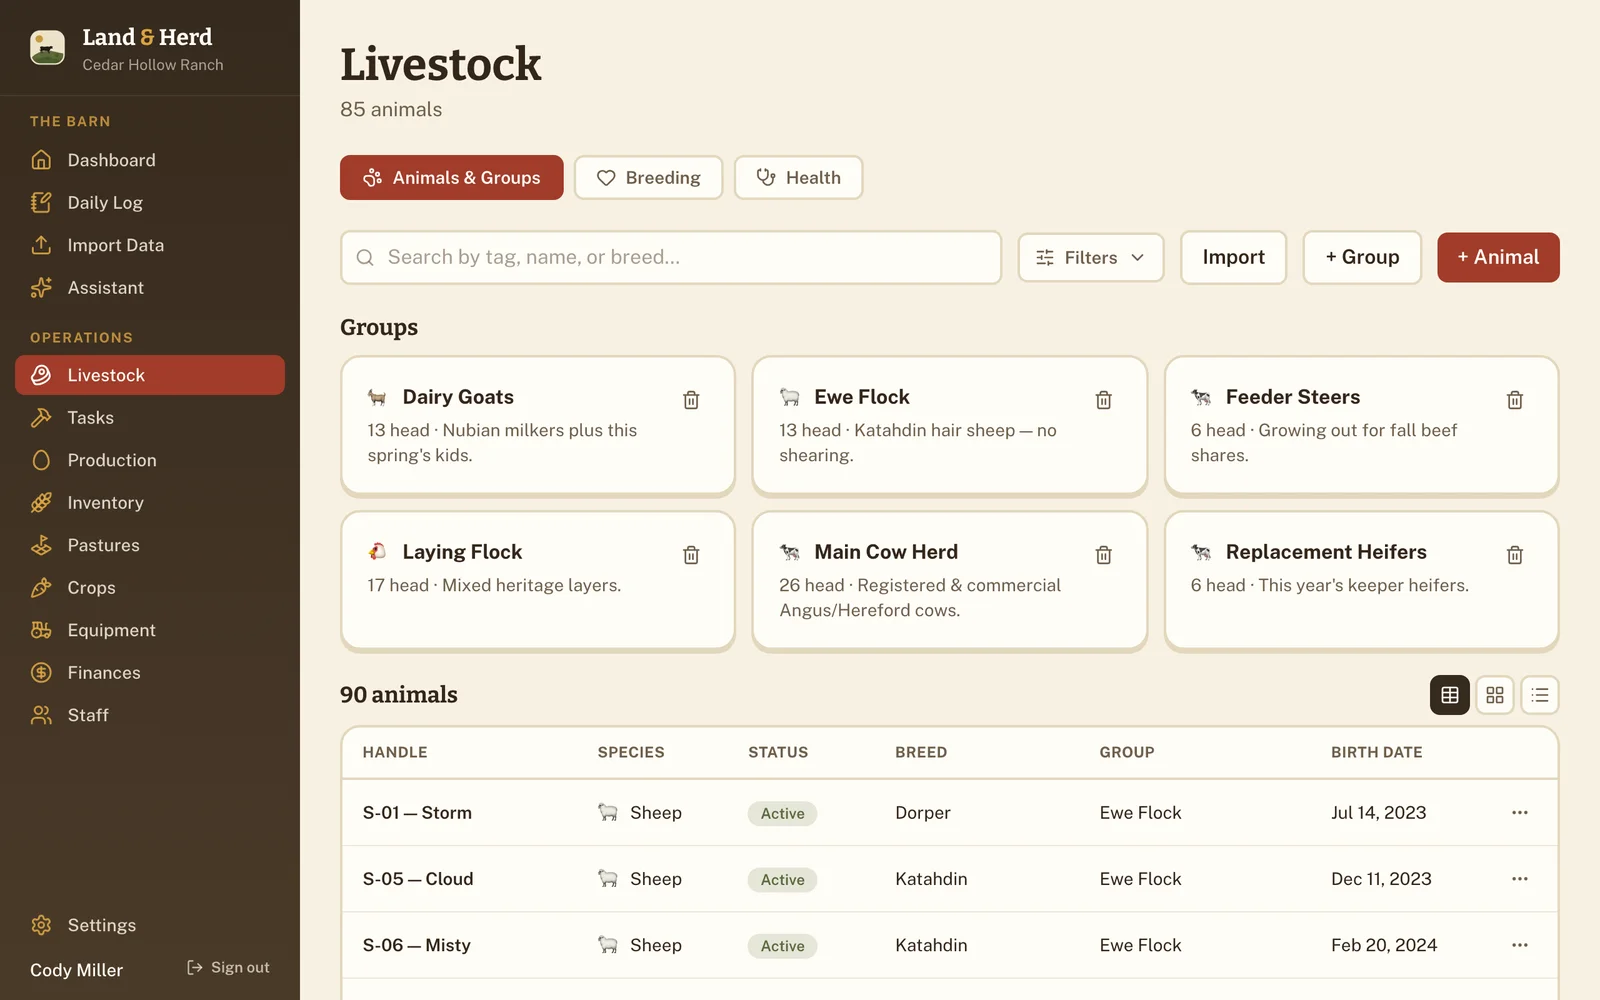Open the Feeder Steers group card
Viewport: 1600px width, 1000px height.
coord(1362,426)
